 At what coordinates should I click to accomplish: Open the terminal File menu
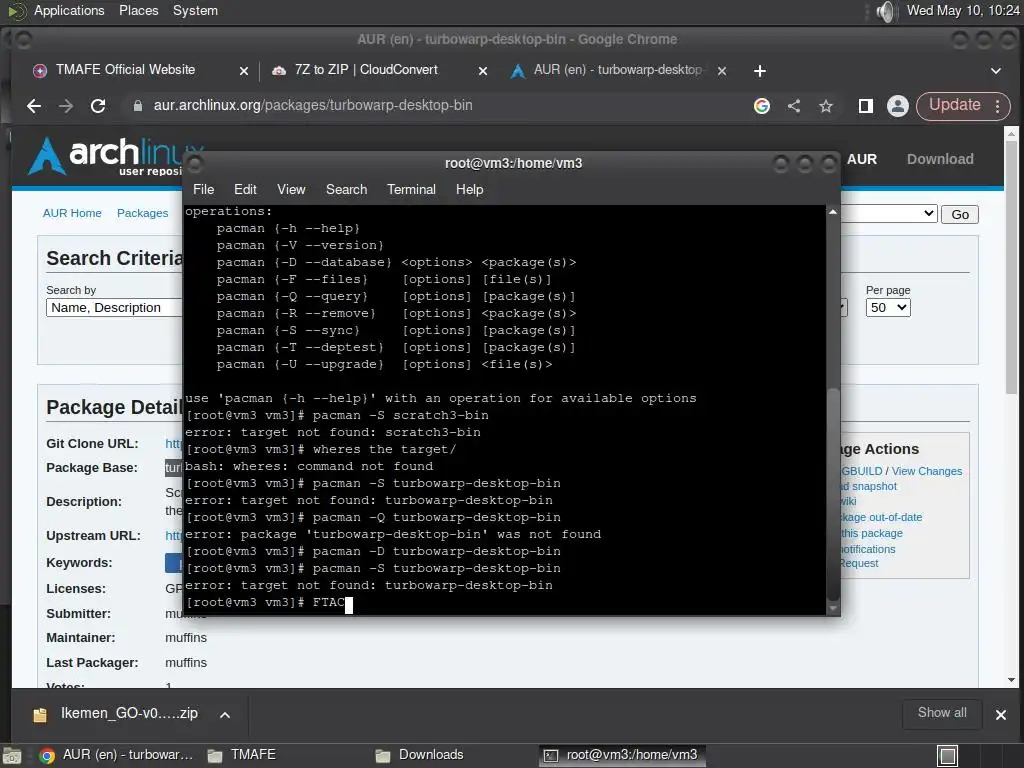pos(203,189)
